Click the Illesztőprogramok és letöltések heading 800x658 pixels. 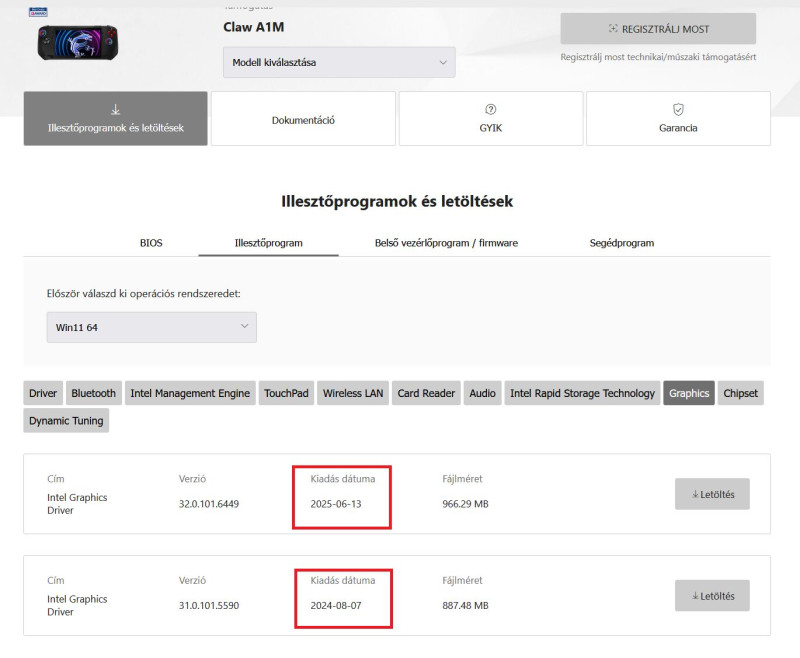[397, 201]
